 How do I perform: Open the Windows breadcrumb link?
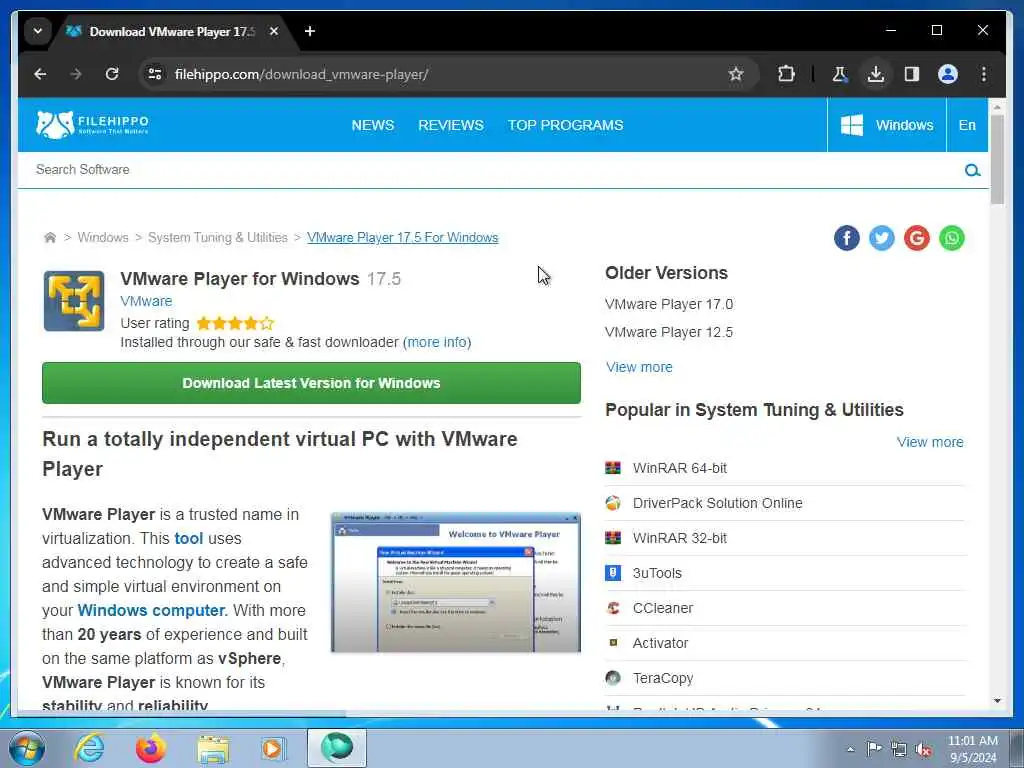coord(103,237)
